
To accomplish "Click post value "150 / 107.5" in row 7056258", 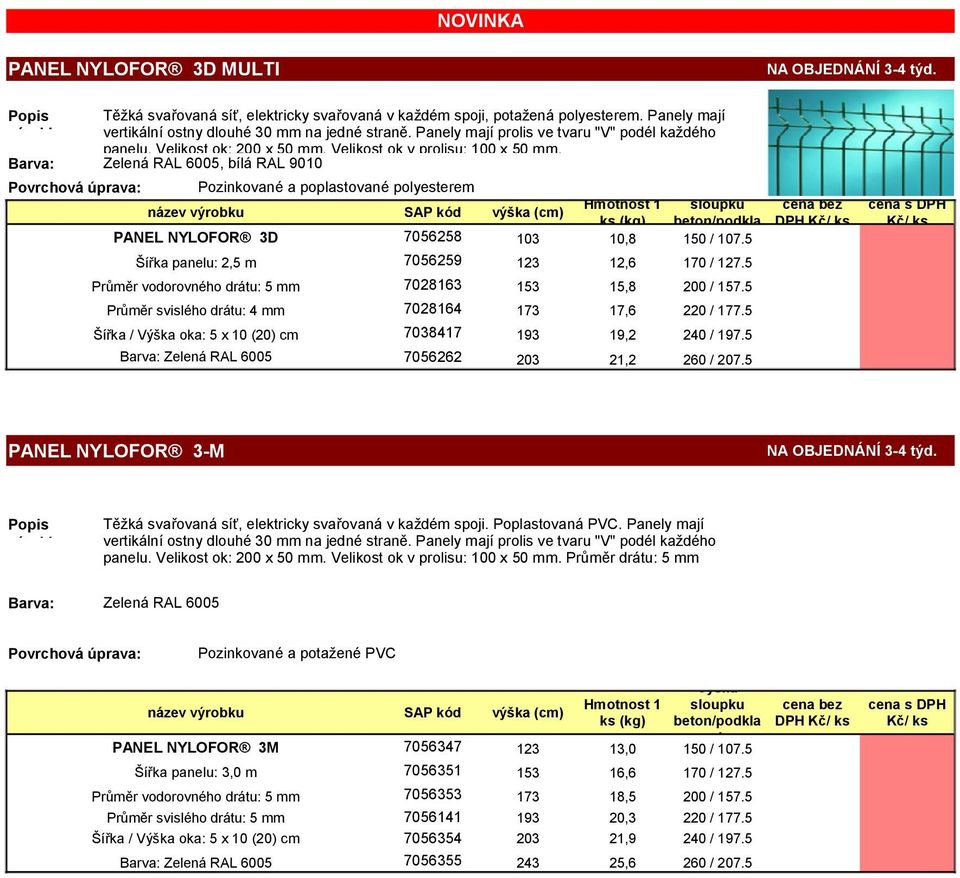I will pyautogui.click(x=718, y=239).
